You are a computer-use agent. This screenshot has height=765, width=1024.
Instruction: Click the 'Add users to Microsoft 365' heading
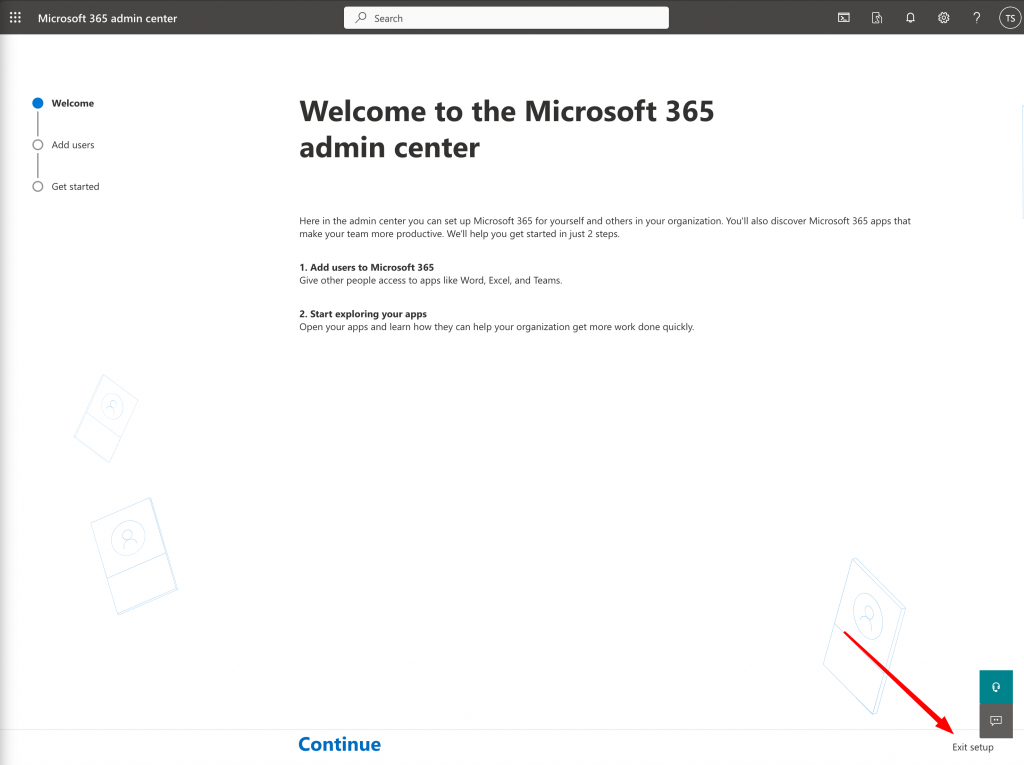(366, 268)
